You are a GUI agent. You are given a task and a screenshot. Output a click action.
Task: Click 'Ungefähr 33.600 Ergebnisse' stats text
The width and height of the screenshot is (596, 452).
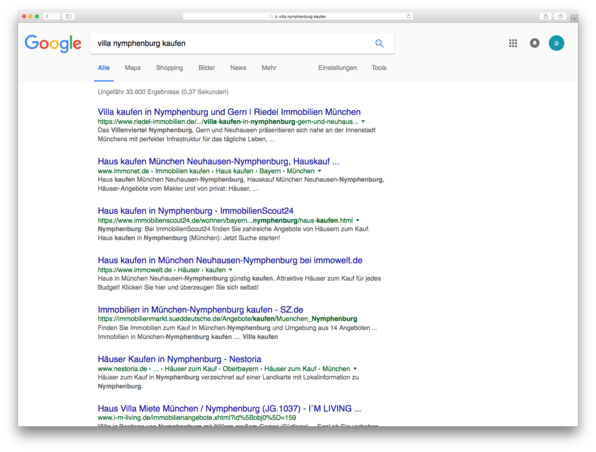click(x=163, y=92)
